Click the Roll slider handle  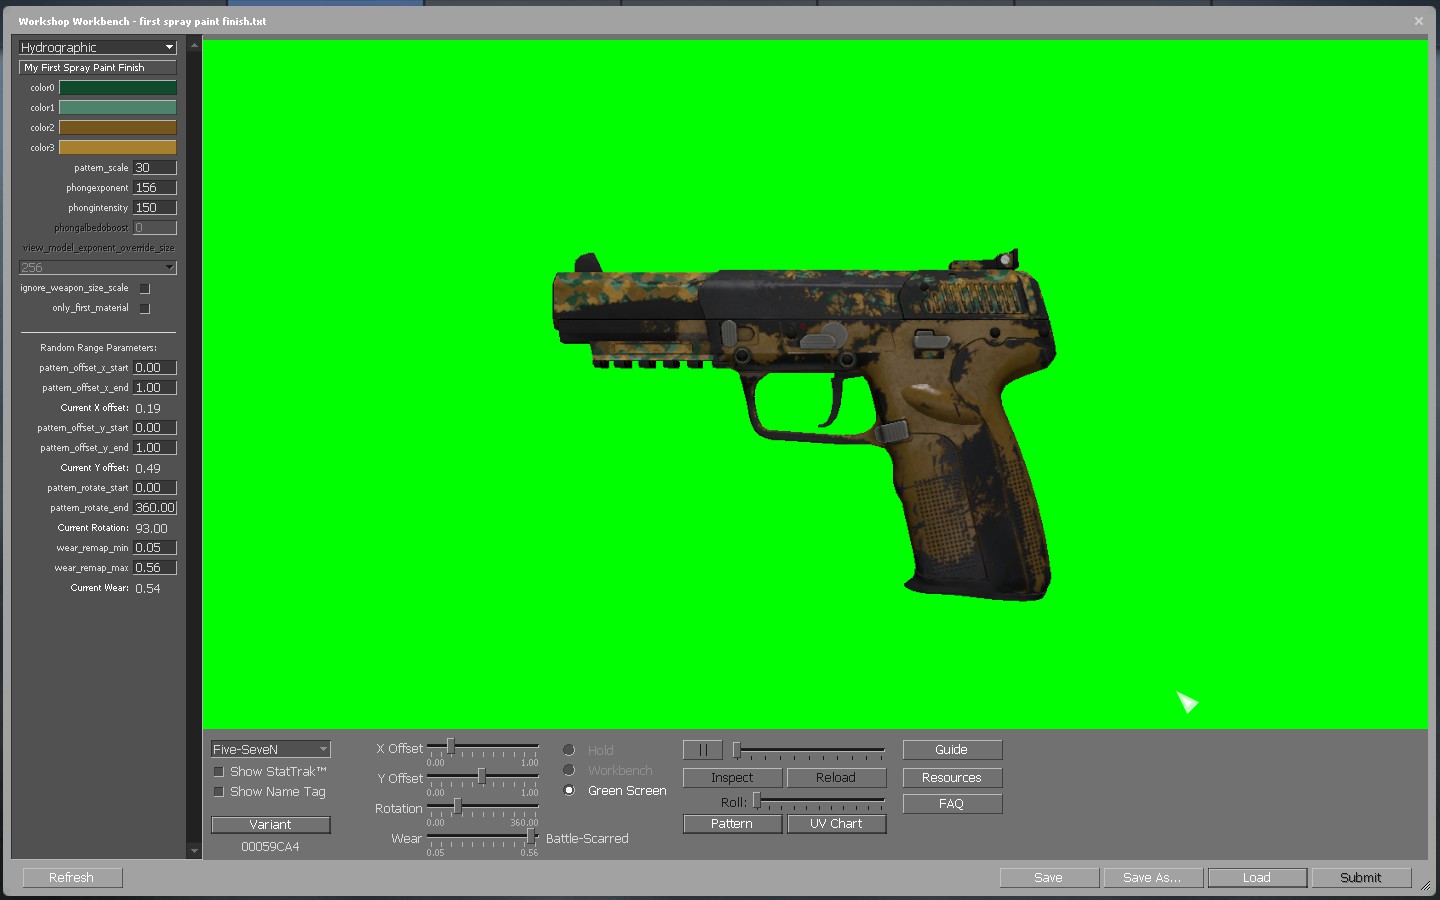coord(757,800)
